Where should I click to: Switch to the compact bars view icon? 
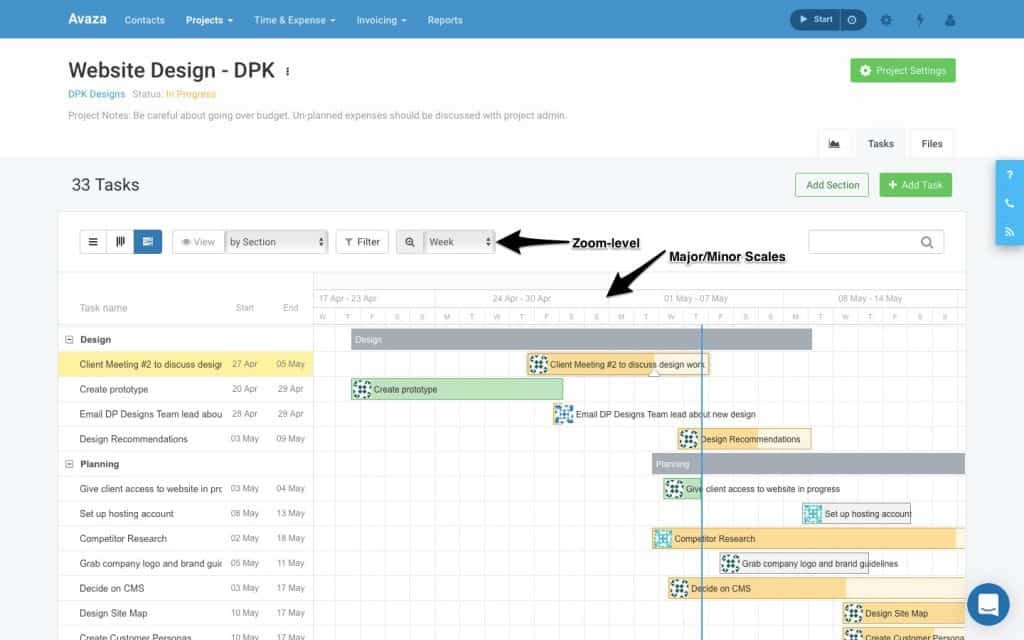(120, 241)
